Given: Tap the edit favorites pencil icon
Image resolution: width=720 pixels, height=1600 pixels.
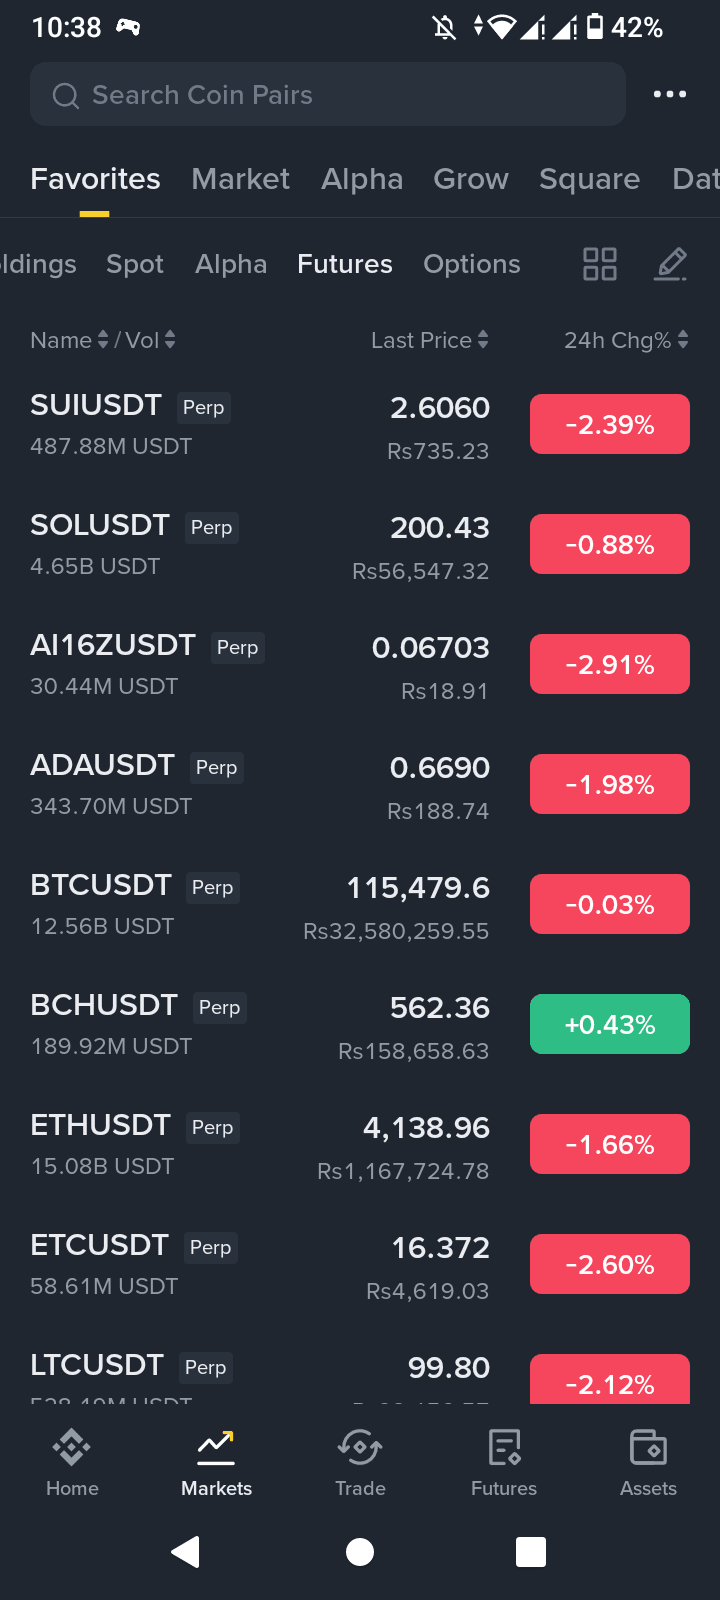Looking at the screenshot, I should coord(670,264).
